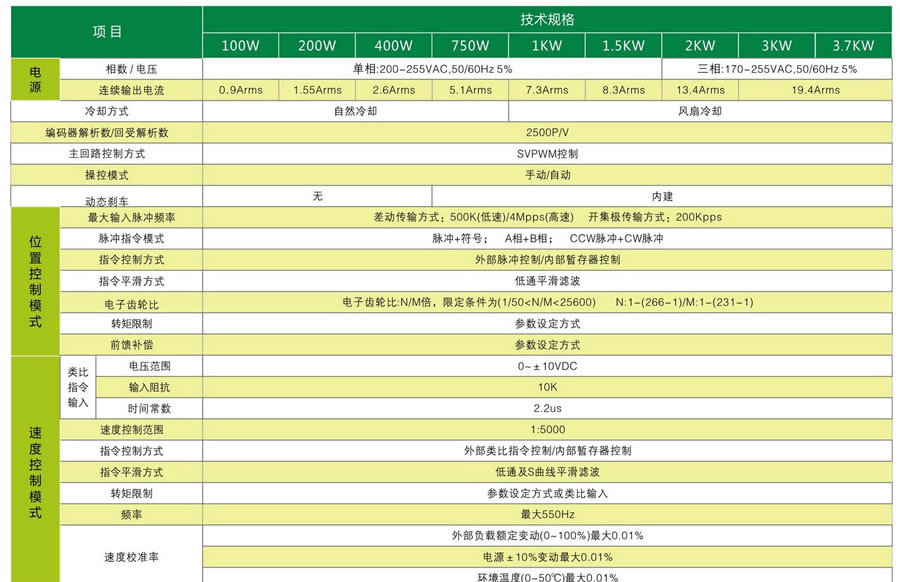
Task: Click the 最大550Hz frequency cell
Action: click(550, 513)
